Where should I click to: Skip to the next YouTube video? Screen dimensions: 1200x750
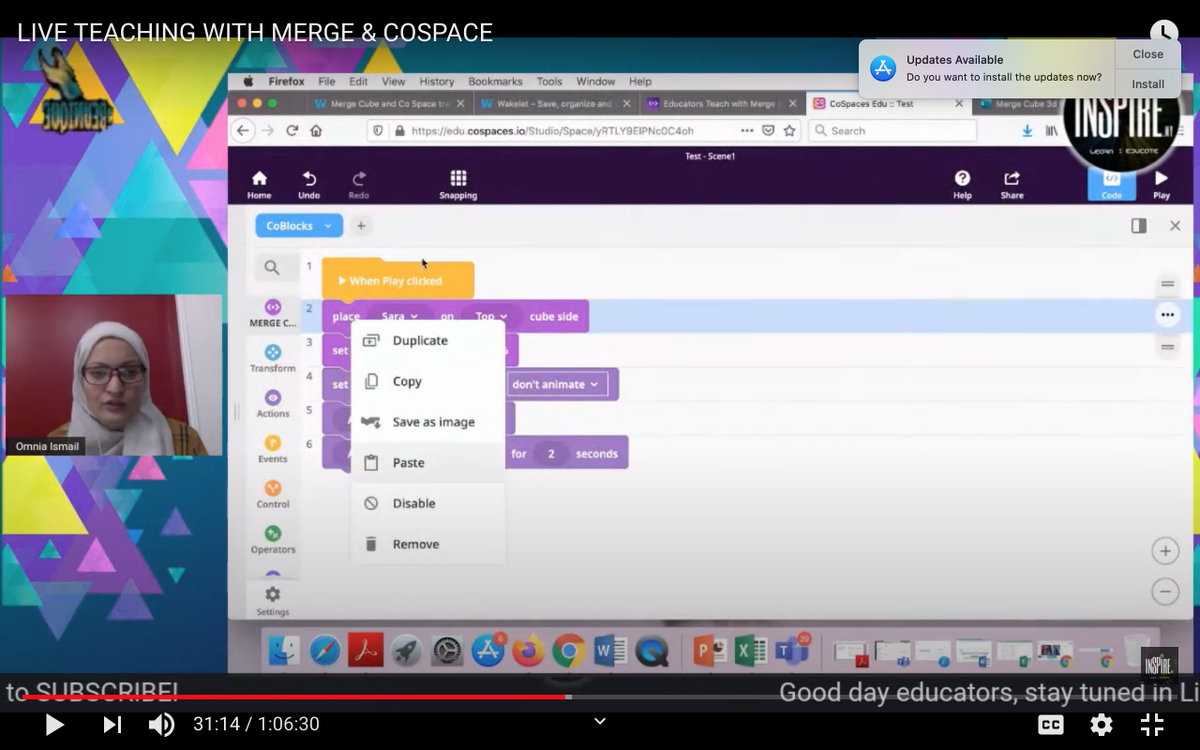pyautogui.click(x=112, y=724)
